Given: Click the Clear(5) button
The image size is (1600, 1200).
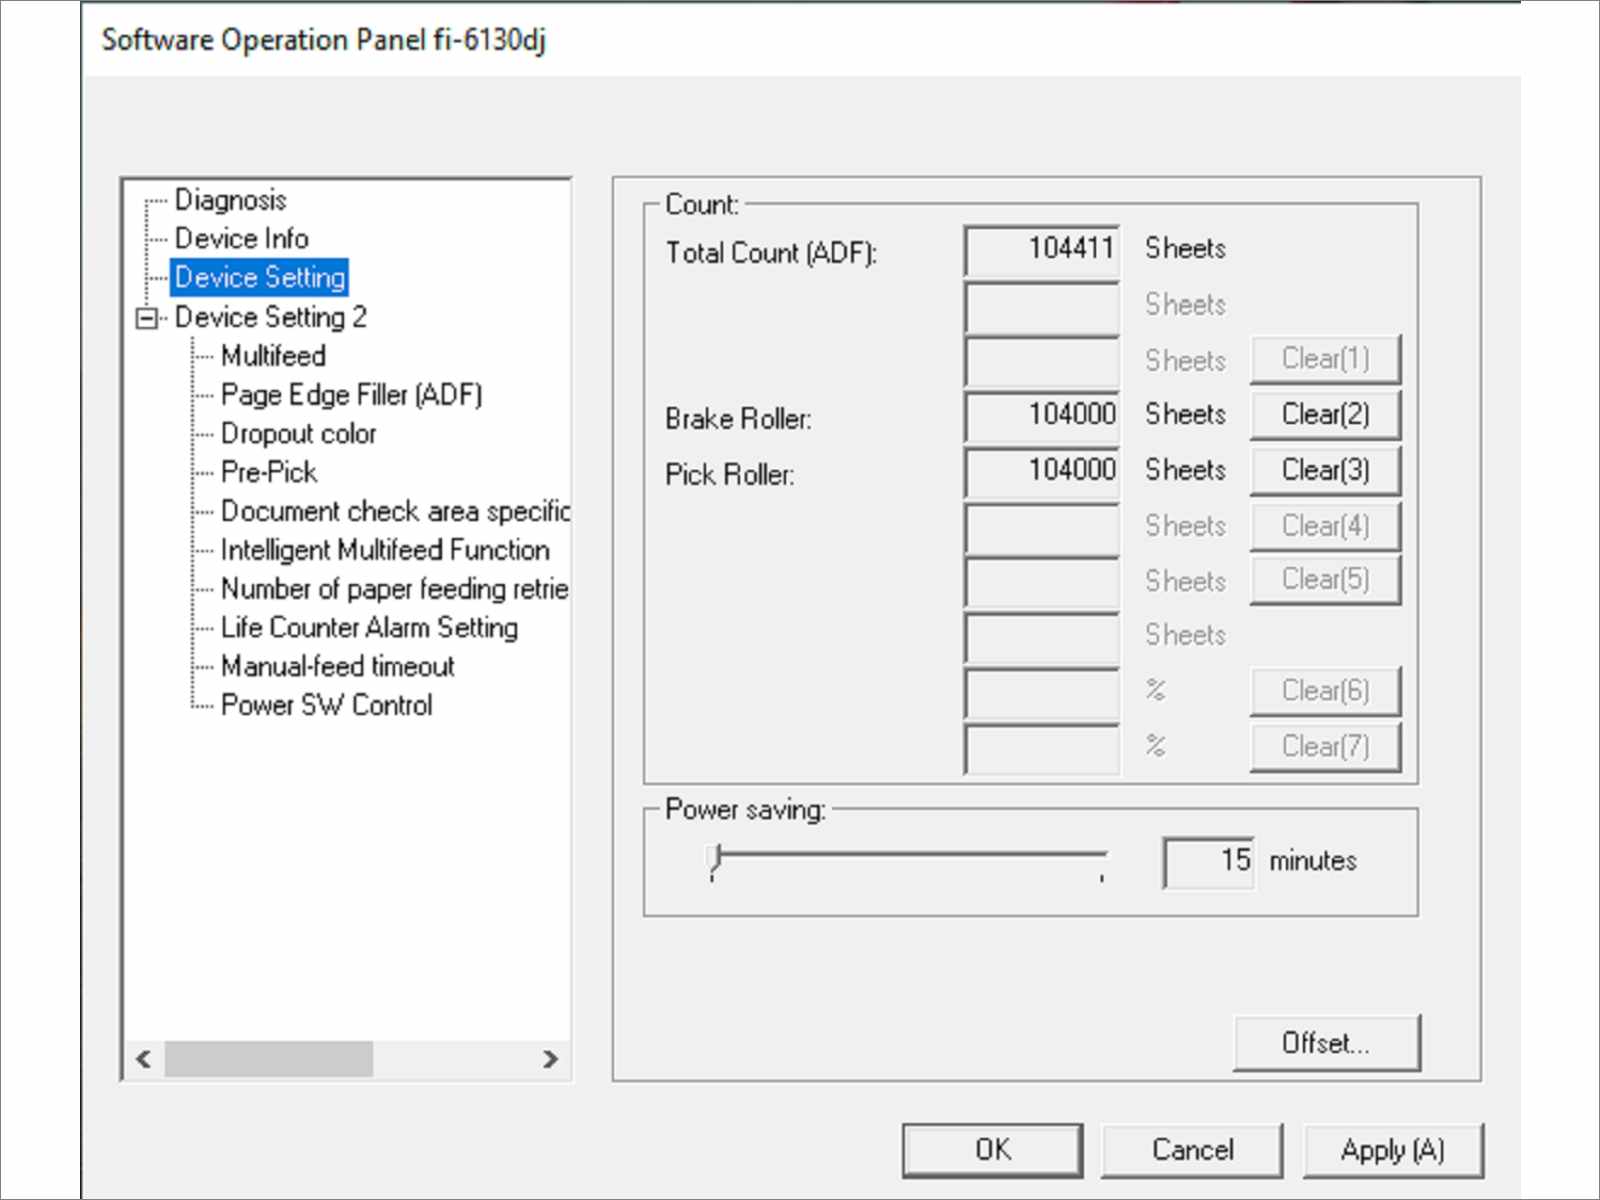Looking at the screenshot, I should 1325,580.
